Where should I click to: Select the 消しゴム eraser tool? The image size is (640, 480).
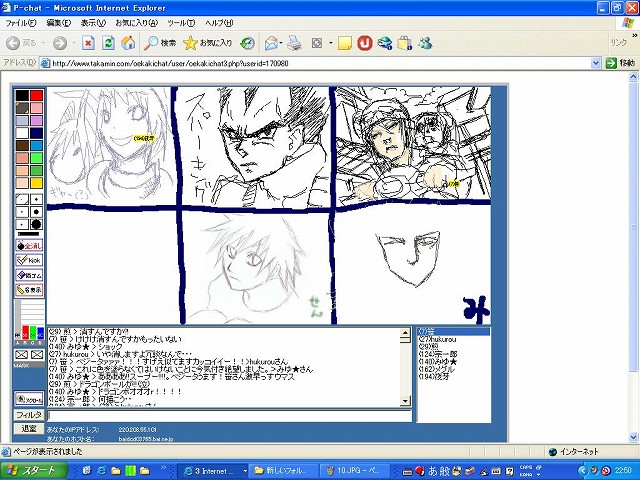(29, 275)
